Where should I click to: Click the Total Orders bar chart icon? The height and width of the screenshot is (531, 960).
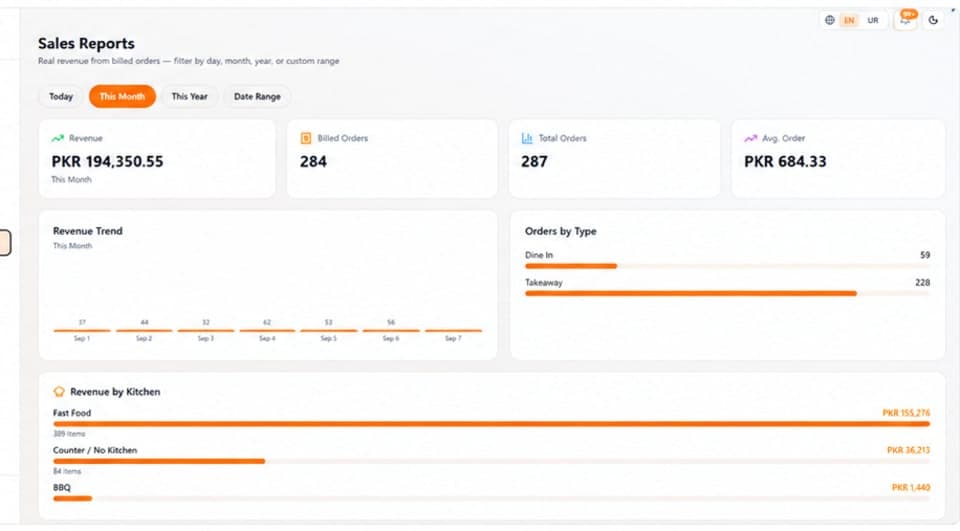tap(527, 138)
